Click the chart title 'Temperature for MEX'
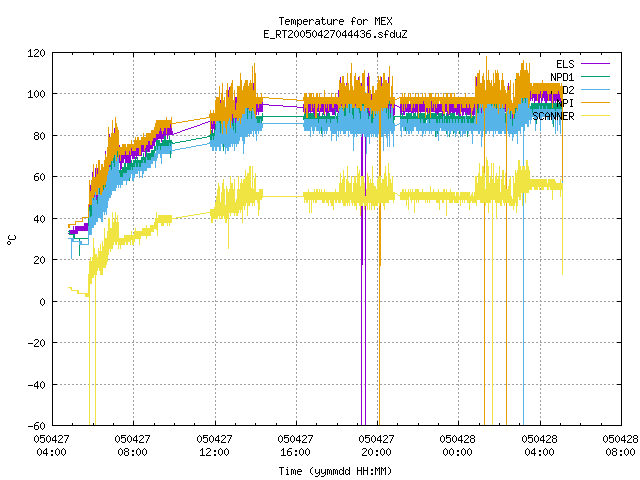The image size is (640, 480). (x=336, y=21)
